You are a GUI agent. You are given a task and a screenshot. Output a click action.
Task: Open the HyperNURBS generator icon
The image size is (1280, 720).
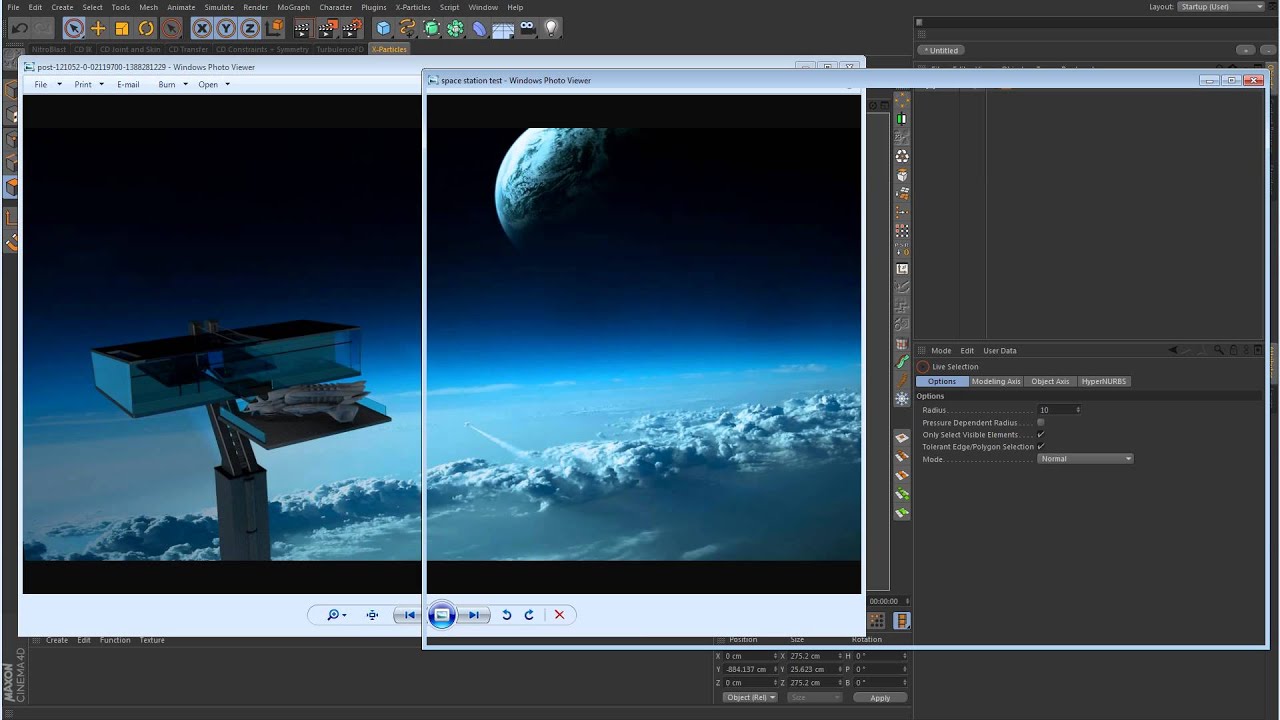tap(431, 29)
